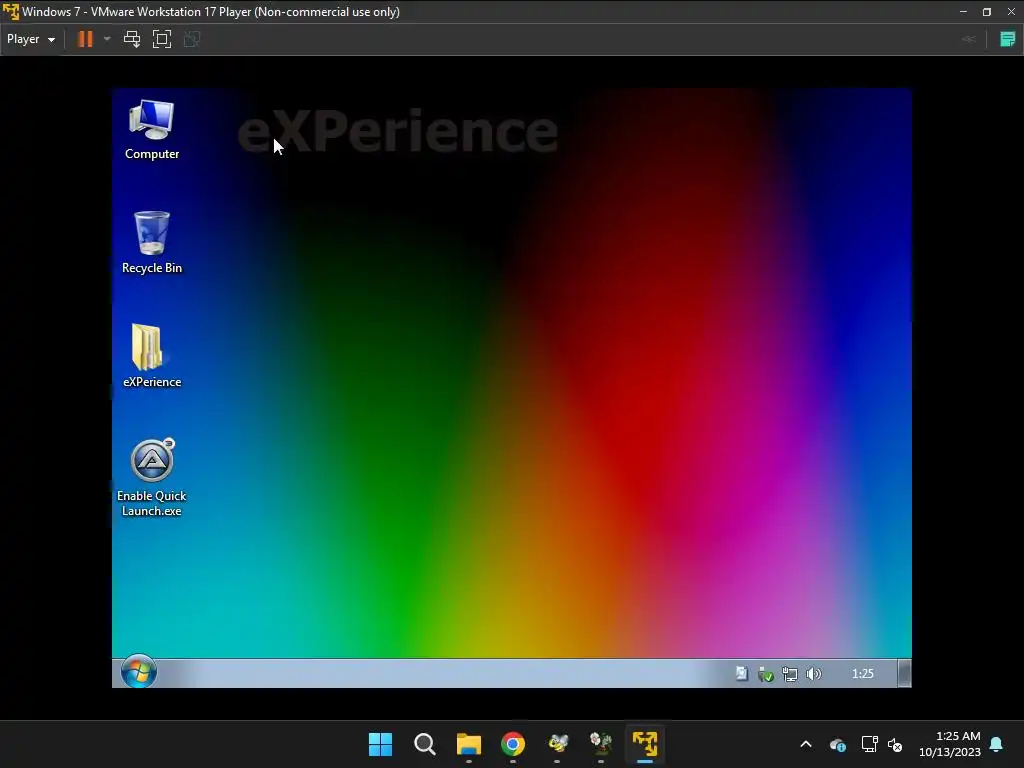Open the Windows 11 Start button
This screenshot has width=1024, height=768.
pos(380,744)
